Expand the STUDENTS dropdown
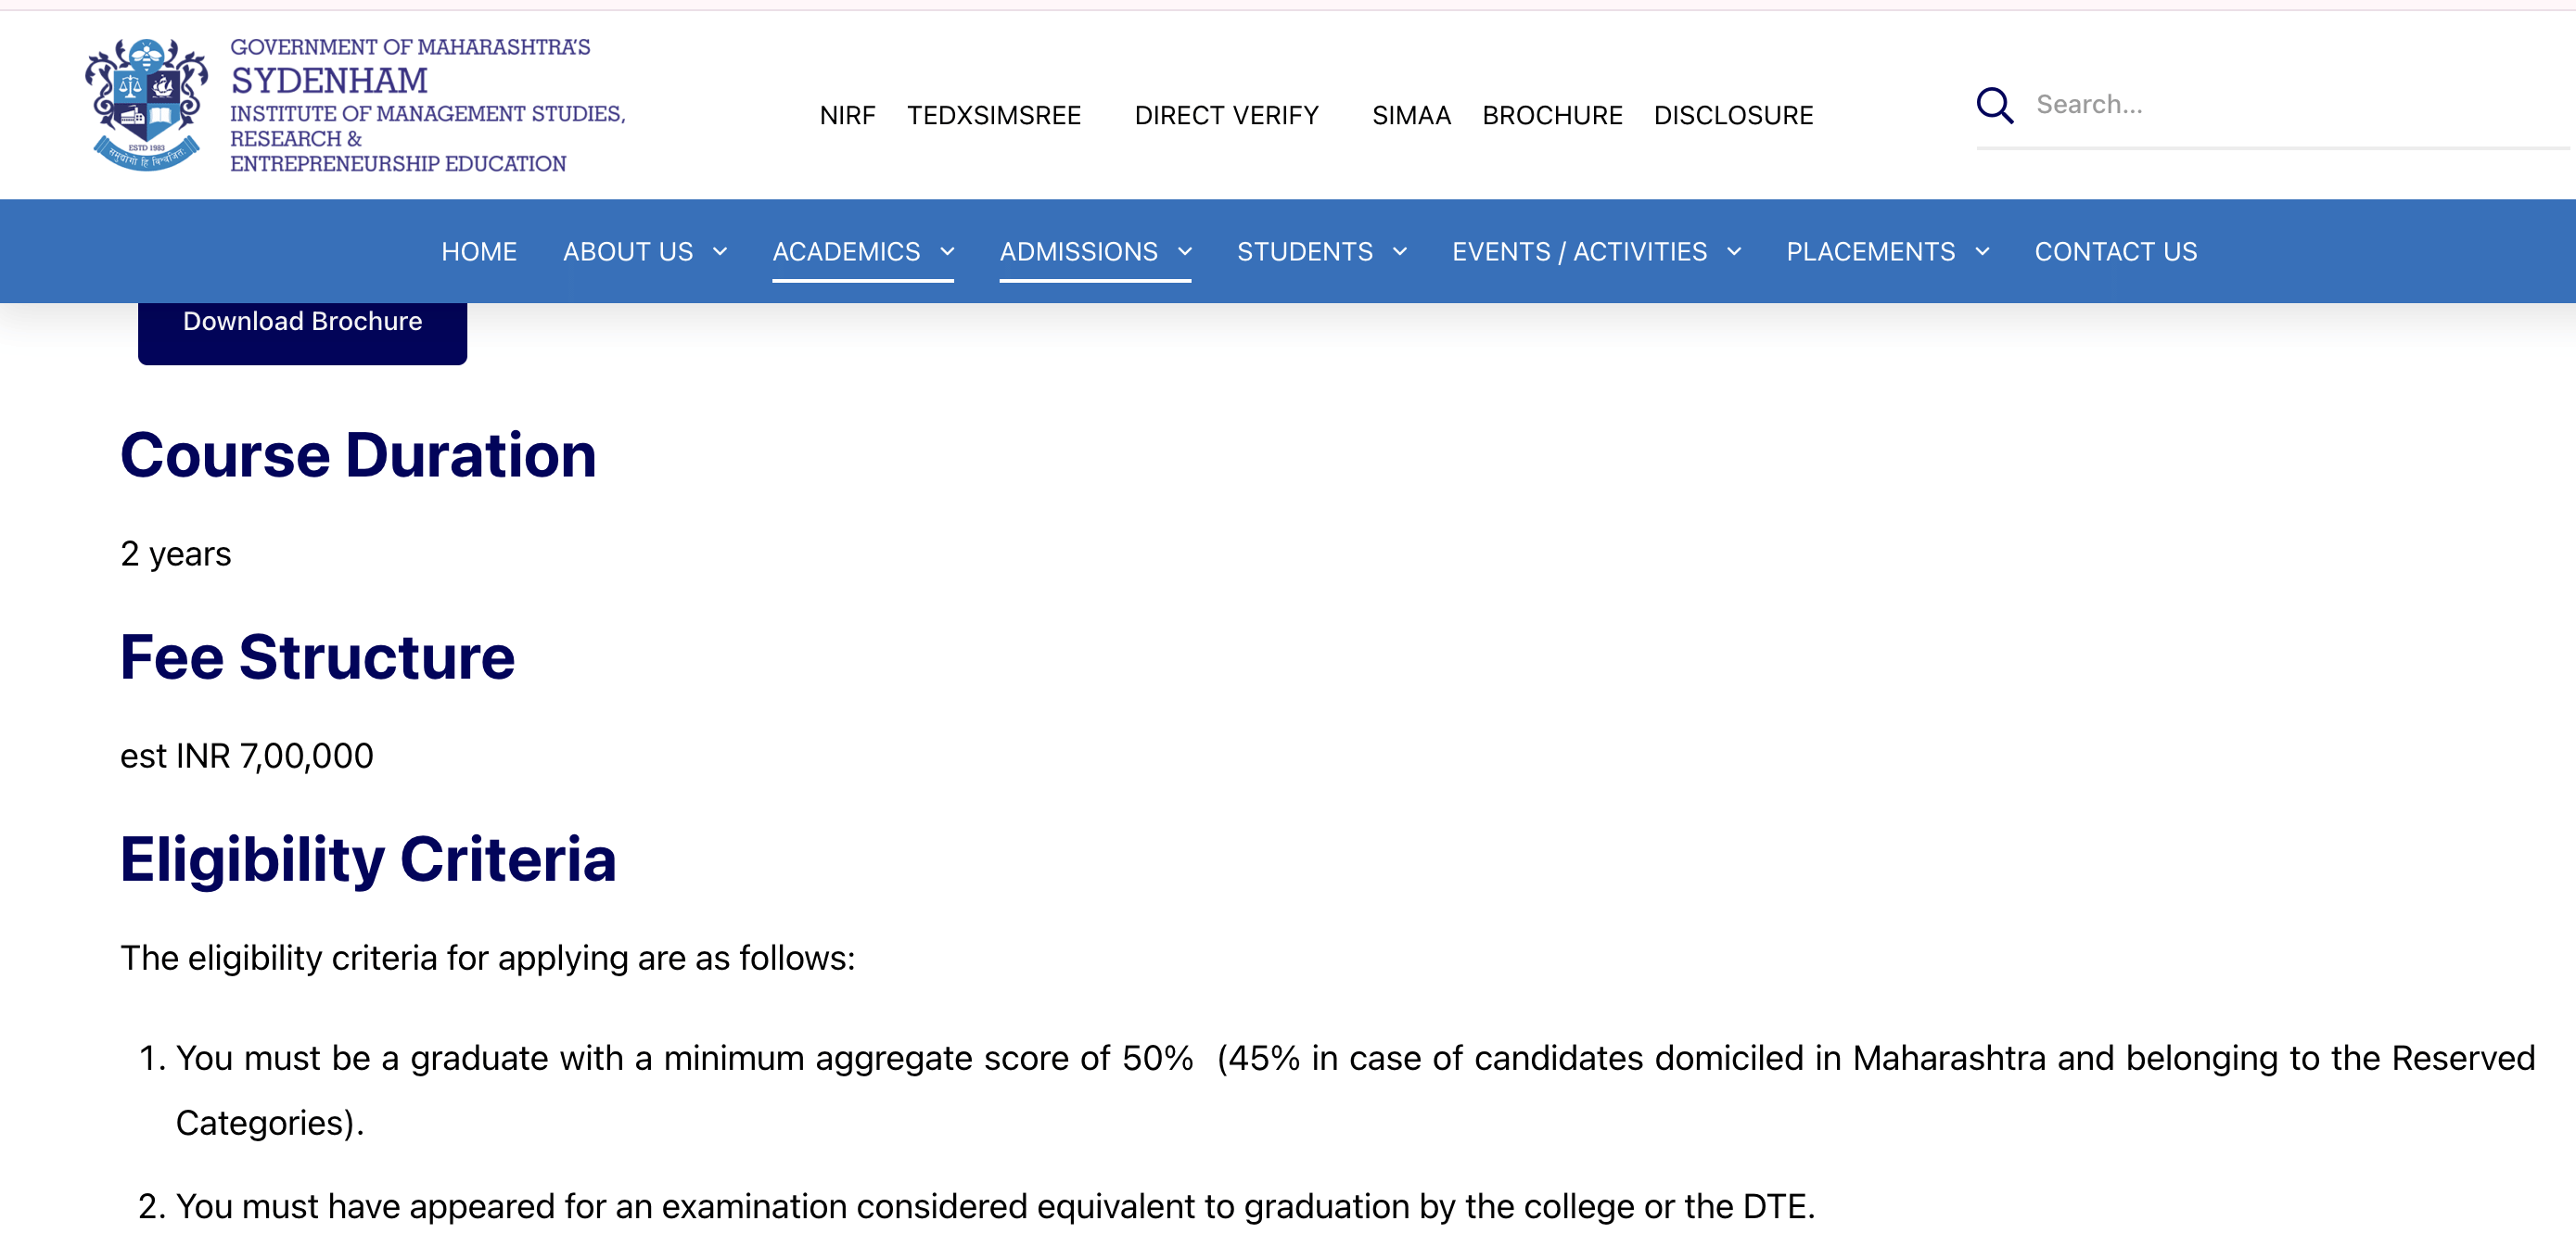Screen dimensions: 2576x1259 coord(1321,251)
